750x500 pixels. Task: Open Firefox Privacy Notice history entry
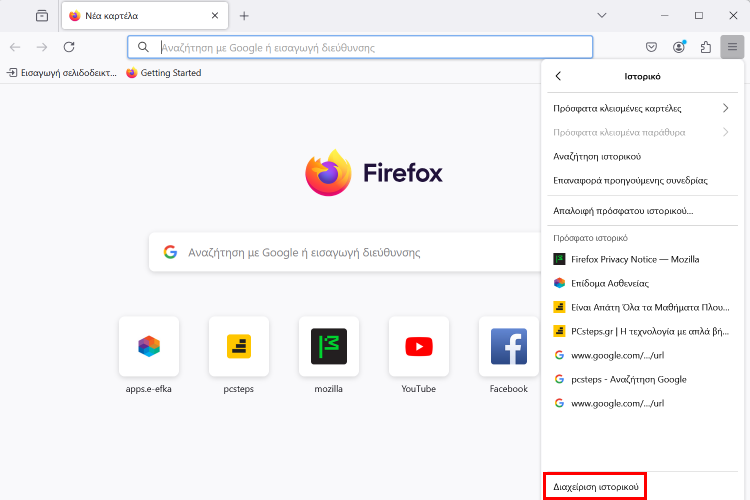tap(642, 259)
